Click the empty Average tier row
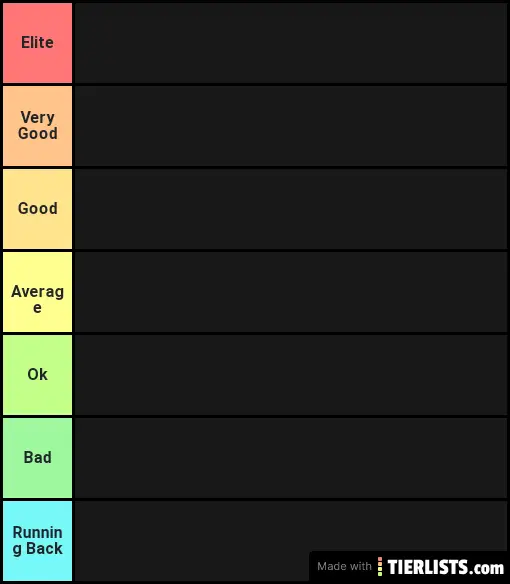This screenshot has width=510, height=584. (291, 292)
